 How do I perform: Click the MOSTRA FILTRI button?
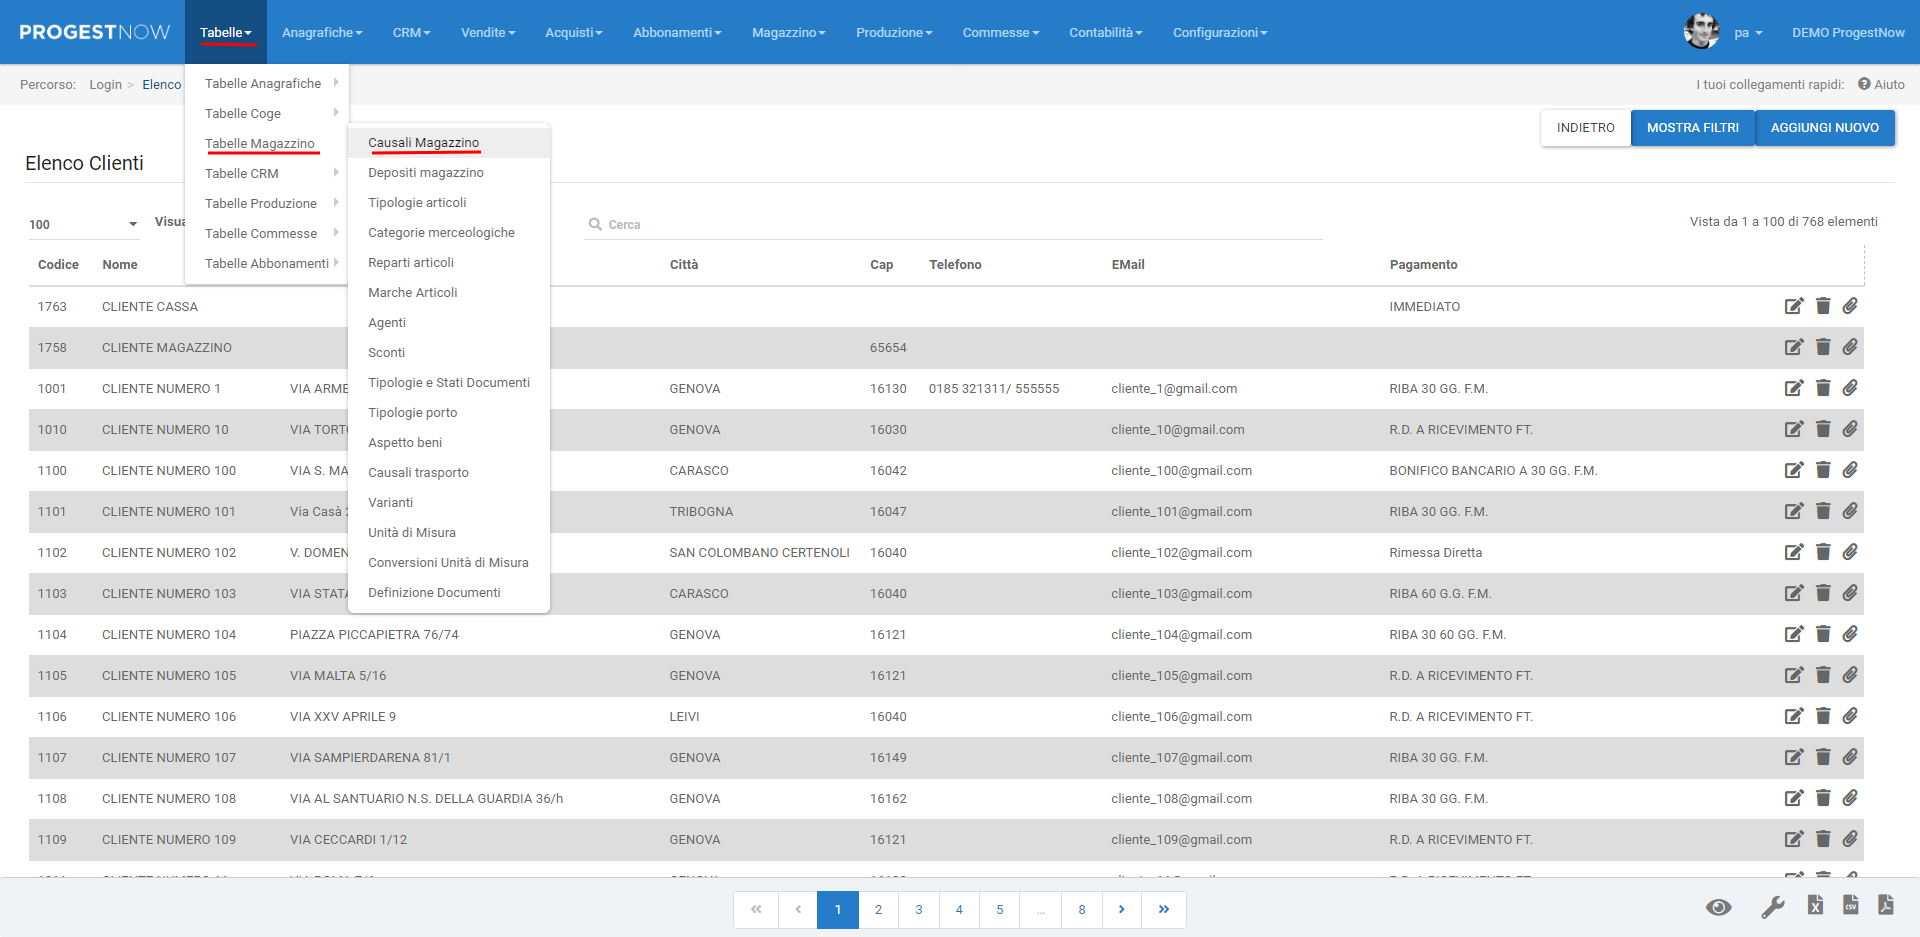(1692, 128)
